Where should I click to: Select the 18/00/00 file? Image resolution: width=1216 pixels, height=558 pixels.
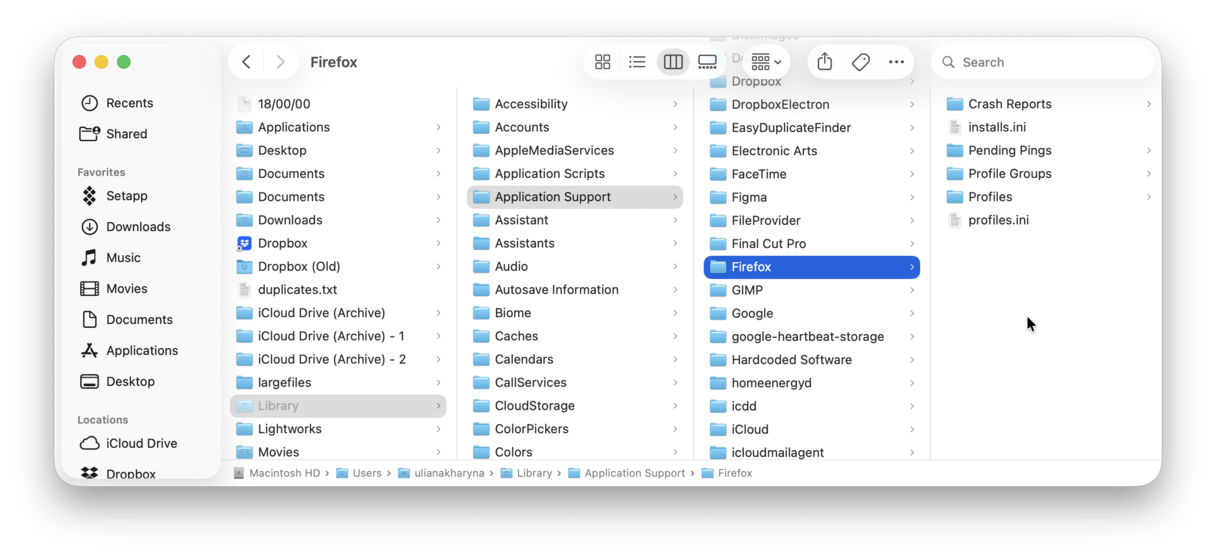click(338, 104)
